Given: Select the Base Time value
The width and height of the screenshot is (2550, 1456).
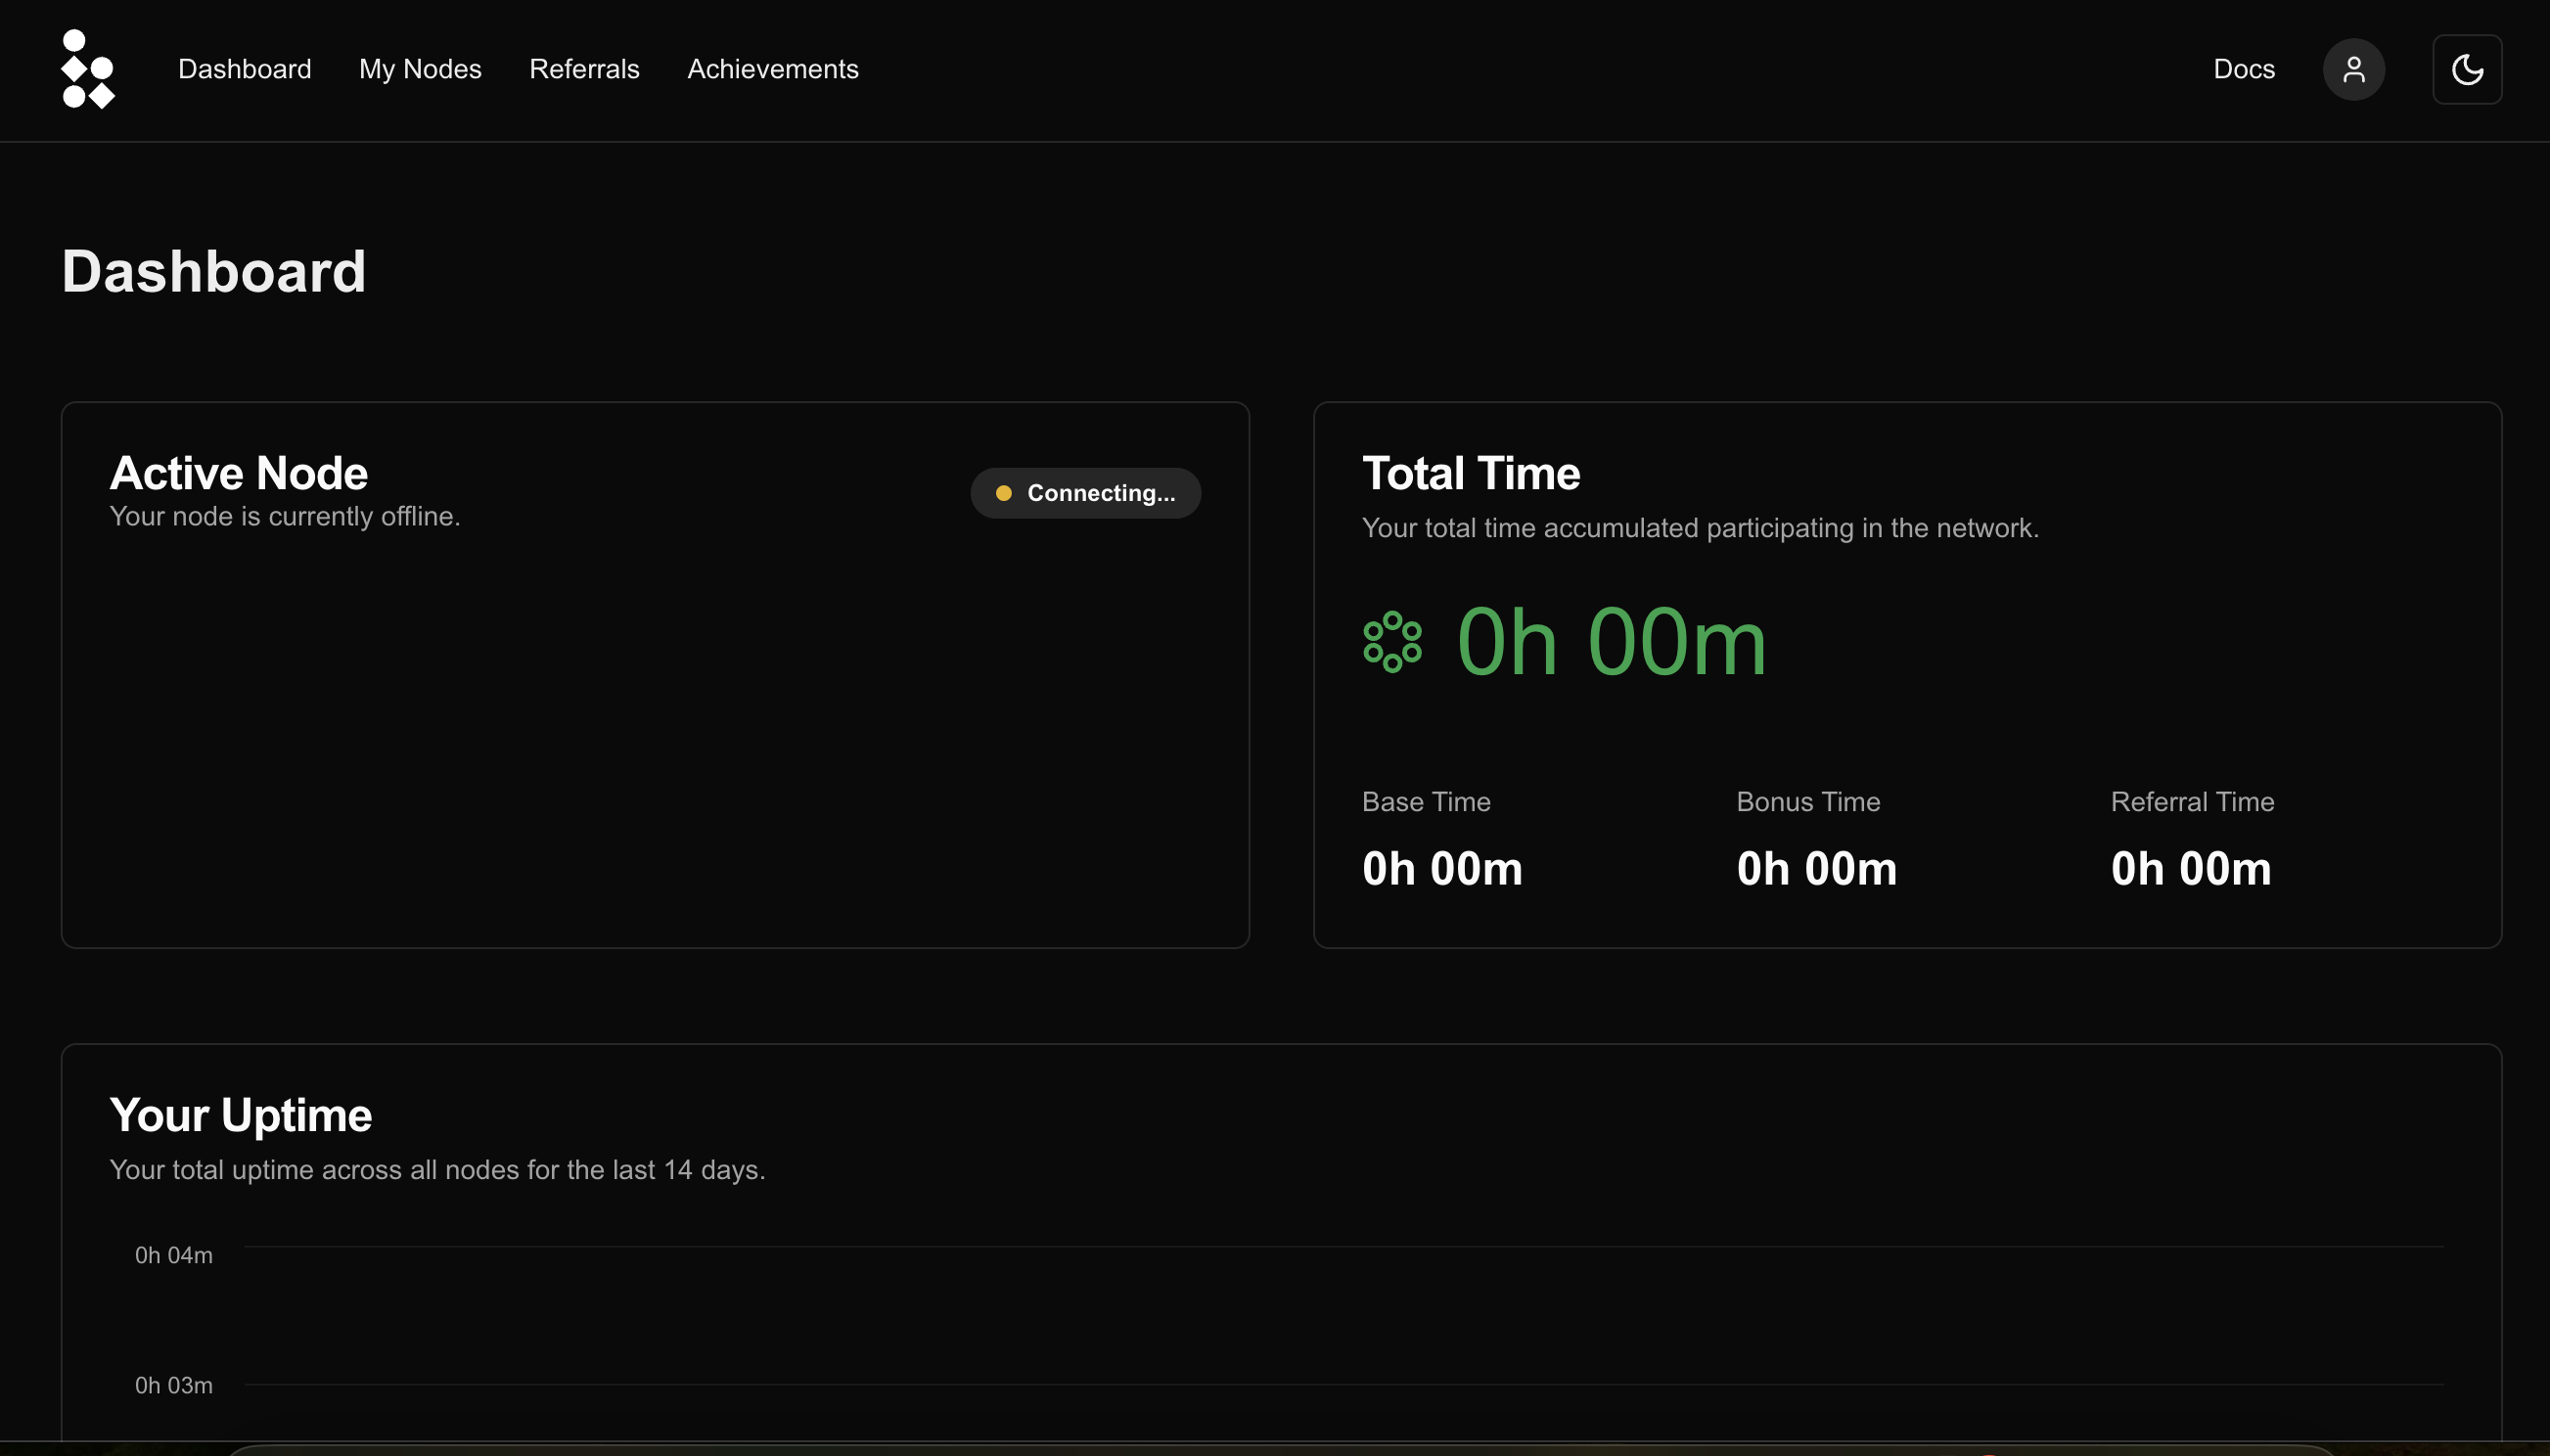Looking at the screenshot, I should pyautogui.click(x=1442, y=868).
